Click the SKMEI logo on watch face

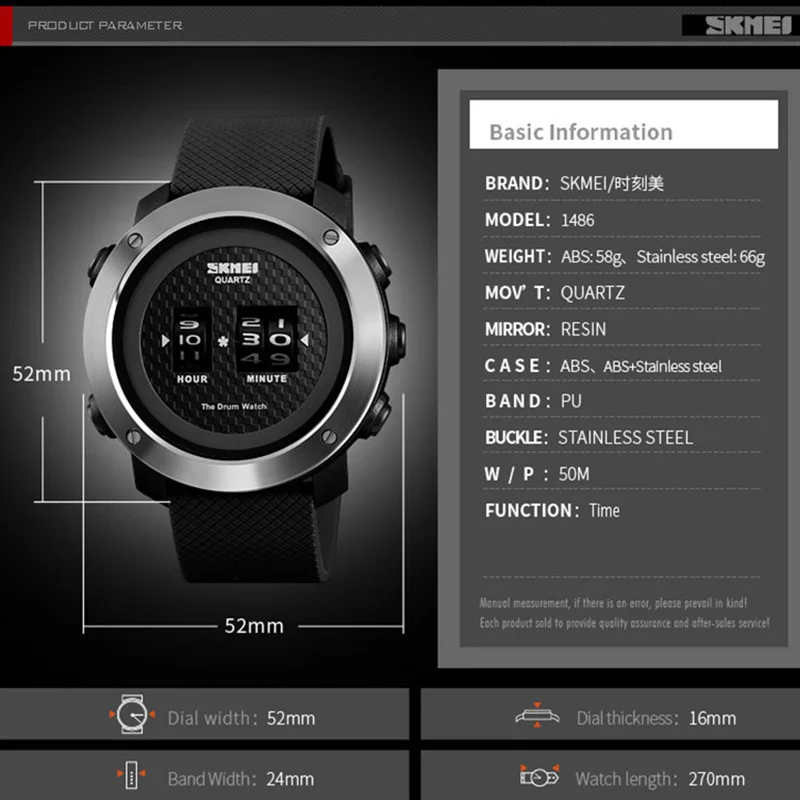(232, 268)
